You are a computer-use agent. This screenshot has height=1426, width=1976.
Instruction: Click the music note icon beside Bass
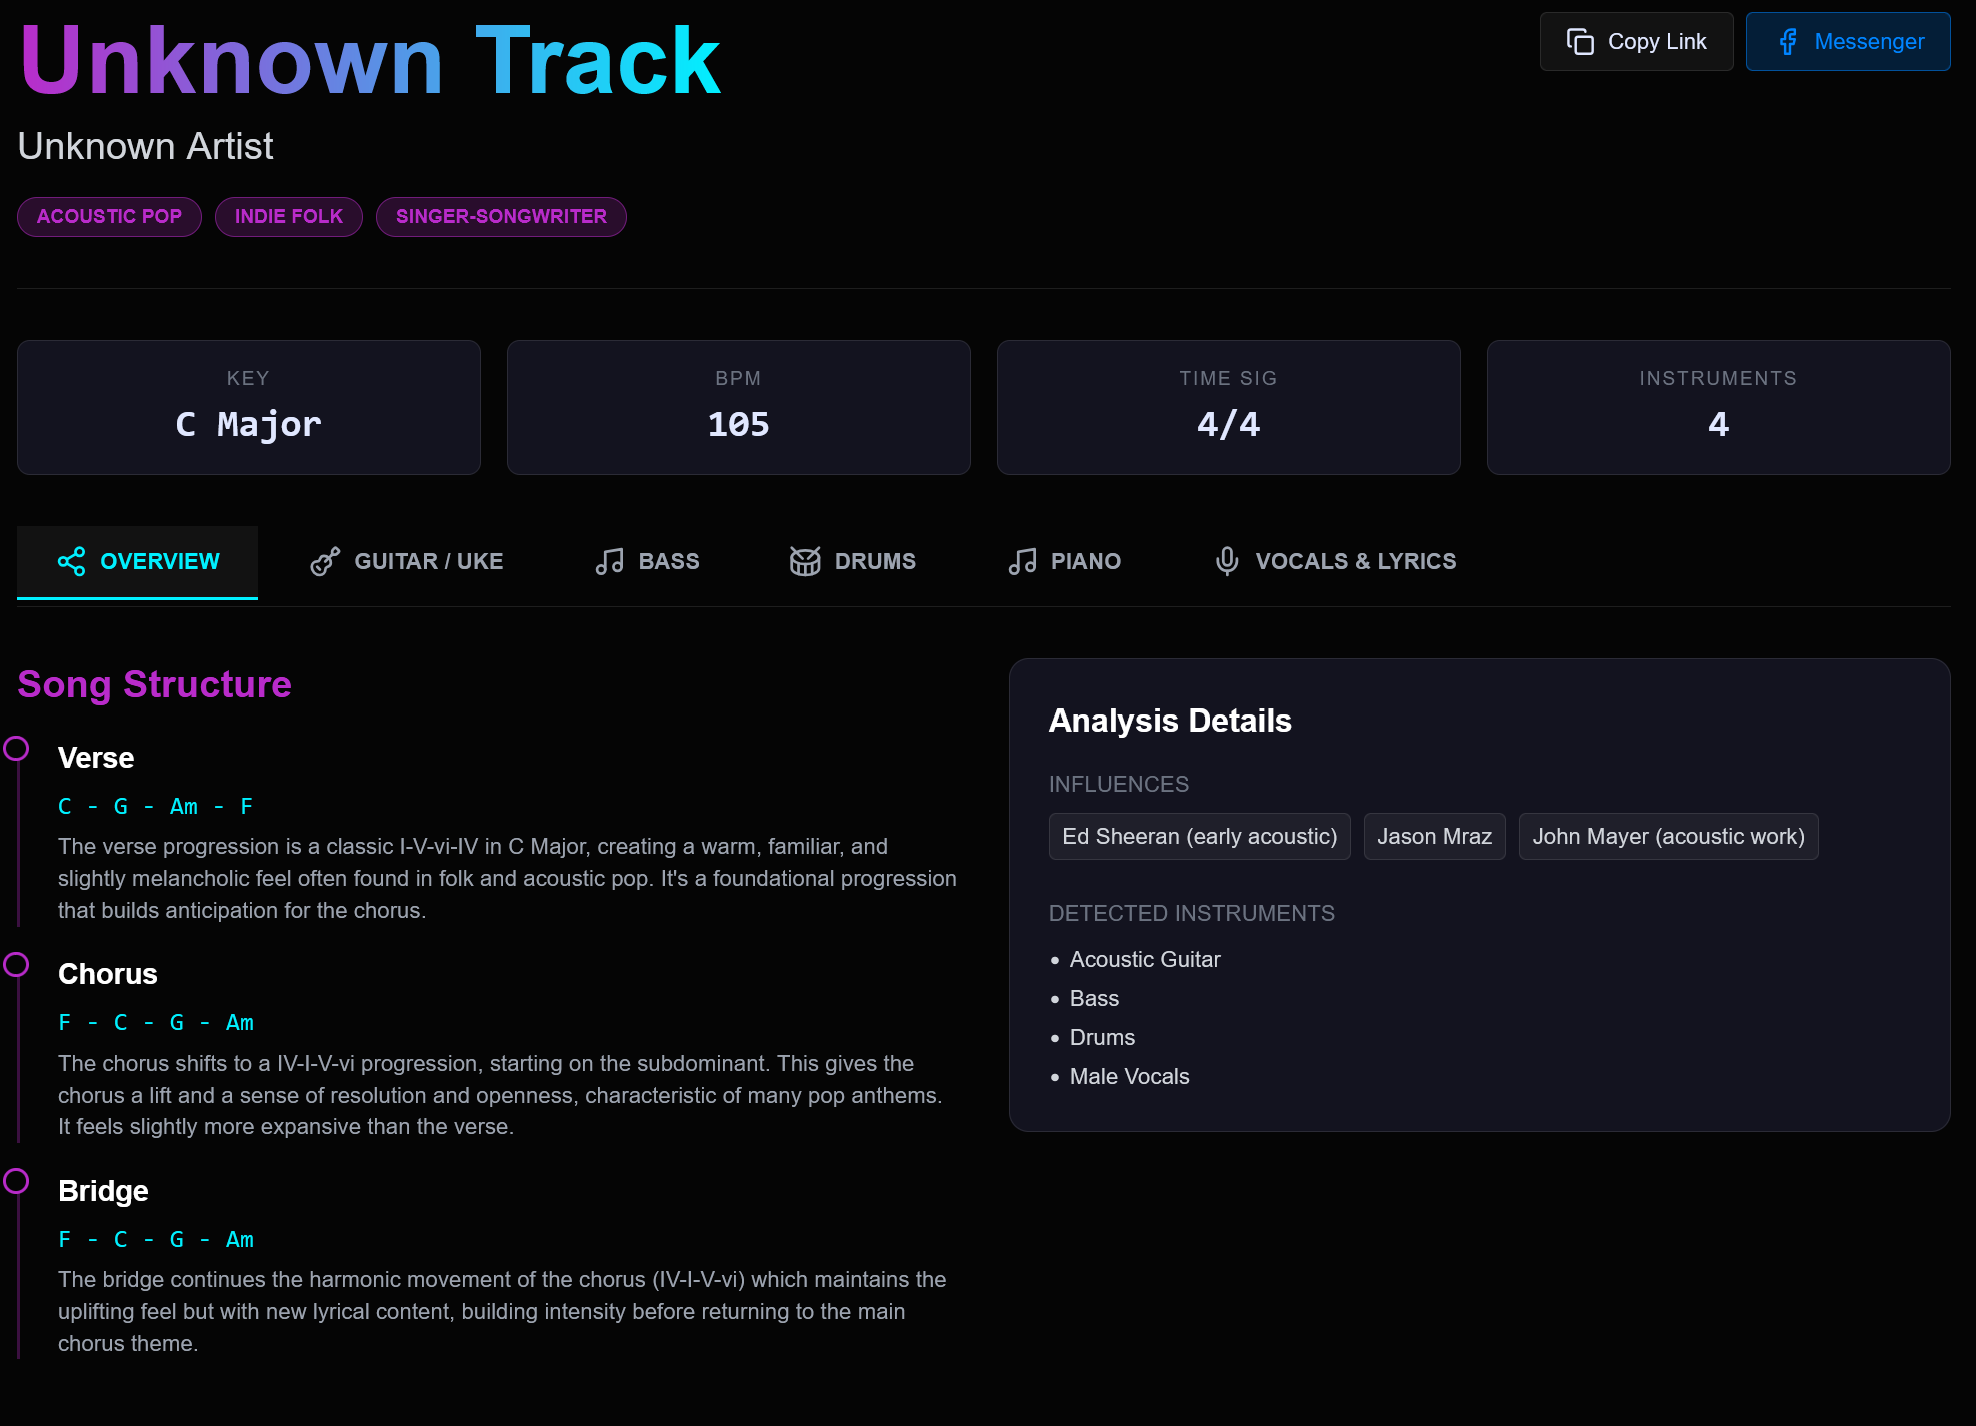609,561
